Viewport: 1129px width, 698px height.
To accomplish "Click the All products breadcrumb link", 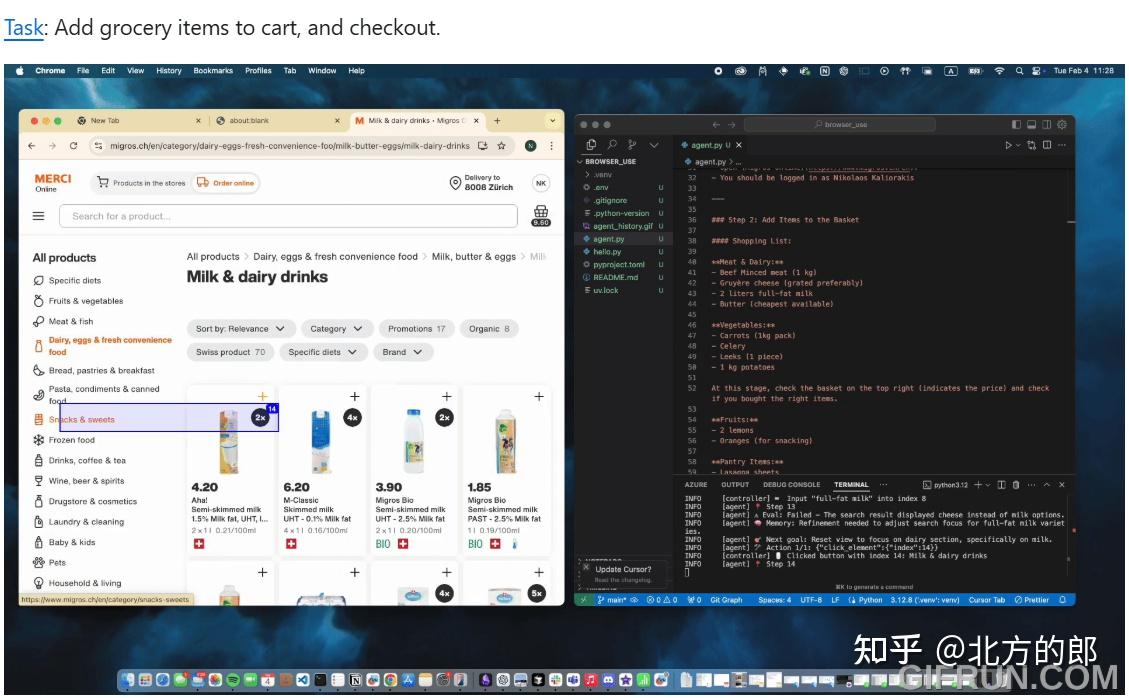I will tap(213, 256).
